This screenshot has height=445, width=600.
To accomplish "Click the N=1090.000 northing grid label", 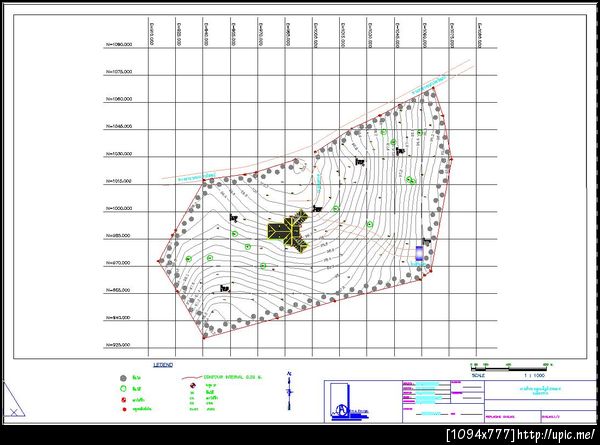I will 119,44.
